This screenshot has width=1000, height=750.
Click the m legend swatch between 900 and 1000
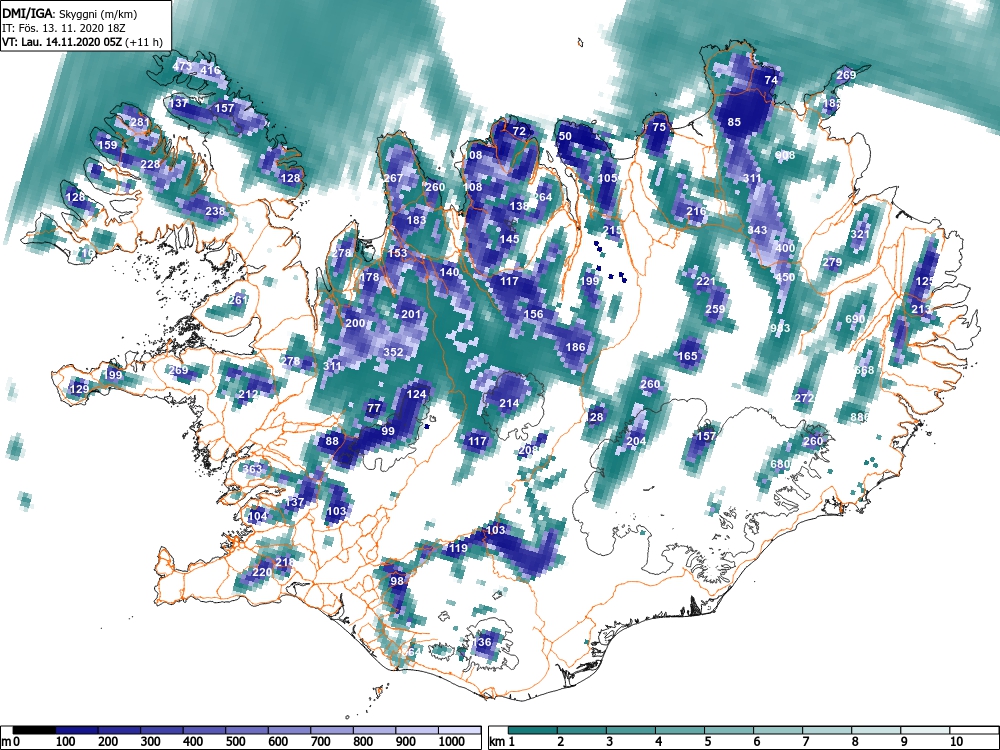417,731
